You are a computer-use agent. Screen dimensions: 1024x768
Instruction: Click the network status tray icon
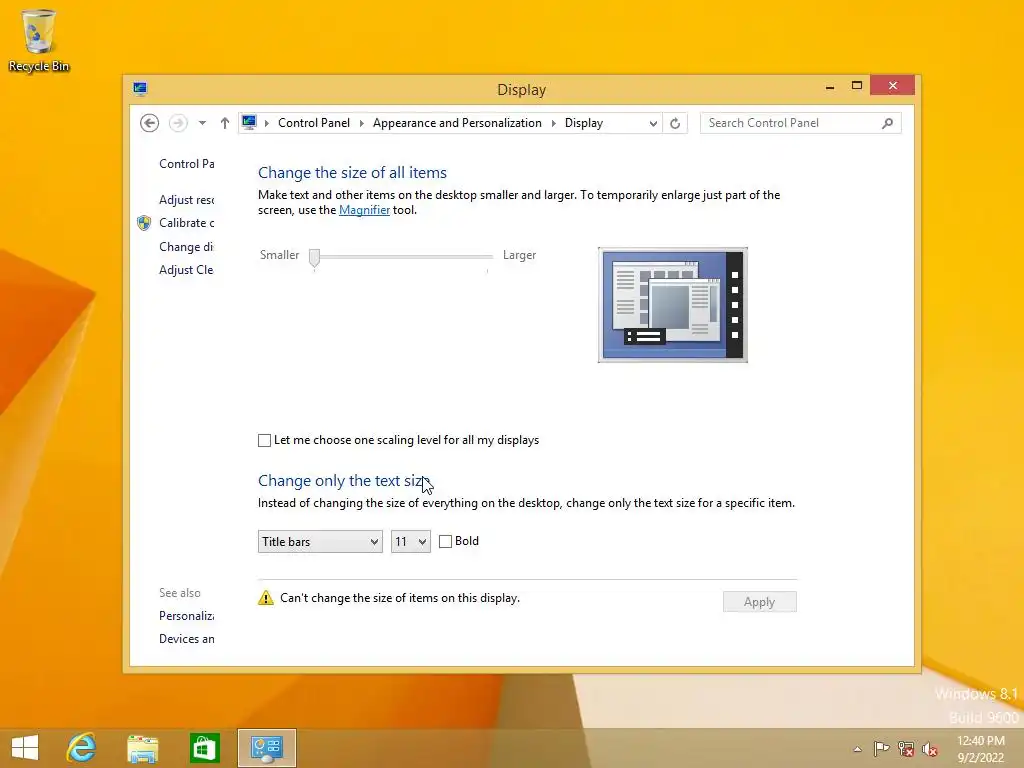point(906,749)
